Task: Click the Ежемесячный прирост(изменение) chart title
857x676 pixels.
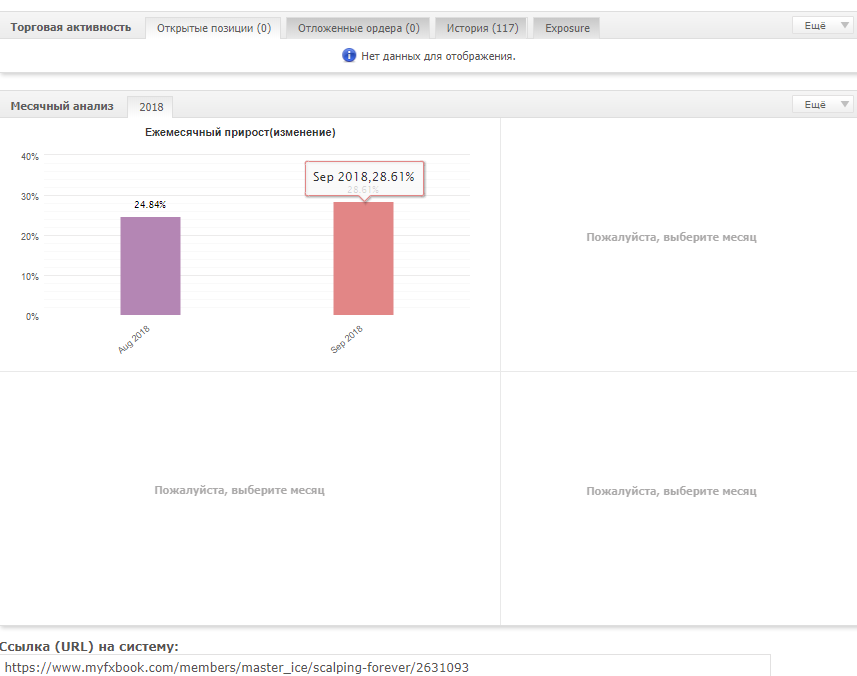Action: coord(240,132)
